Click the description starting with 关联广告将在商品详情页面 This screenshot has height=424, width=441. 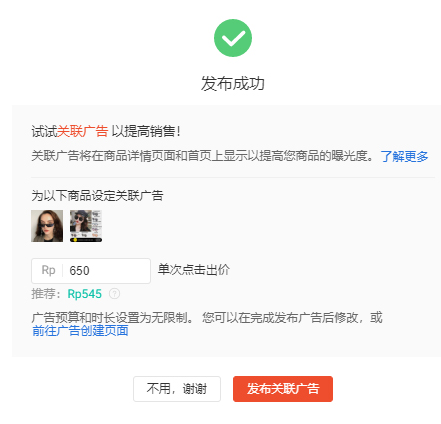(x=202, y=156)
